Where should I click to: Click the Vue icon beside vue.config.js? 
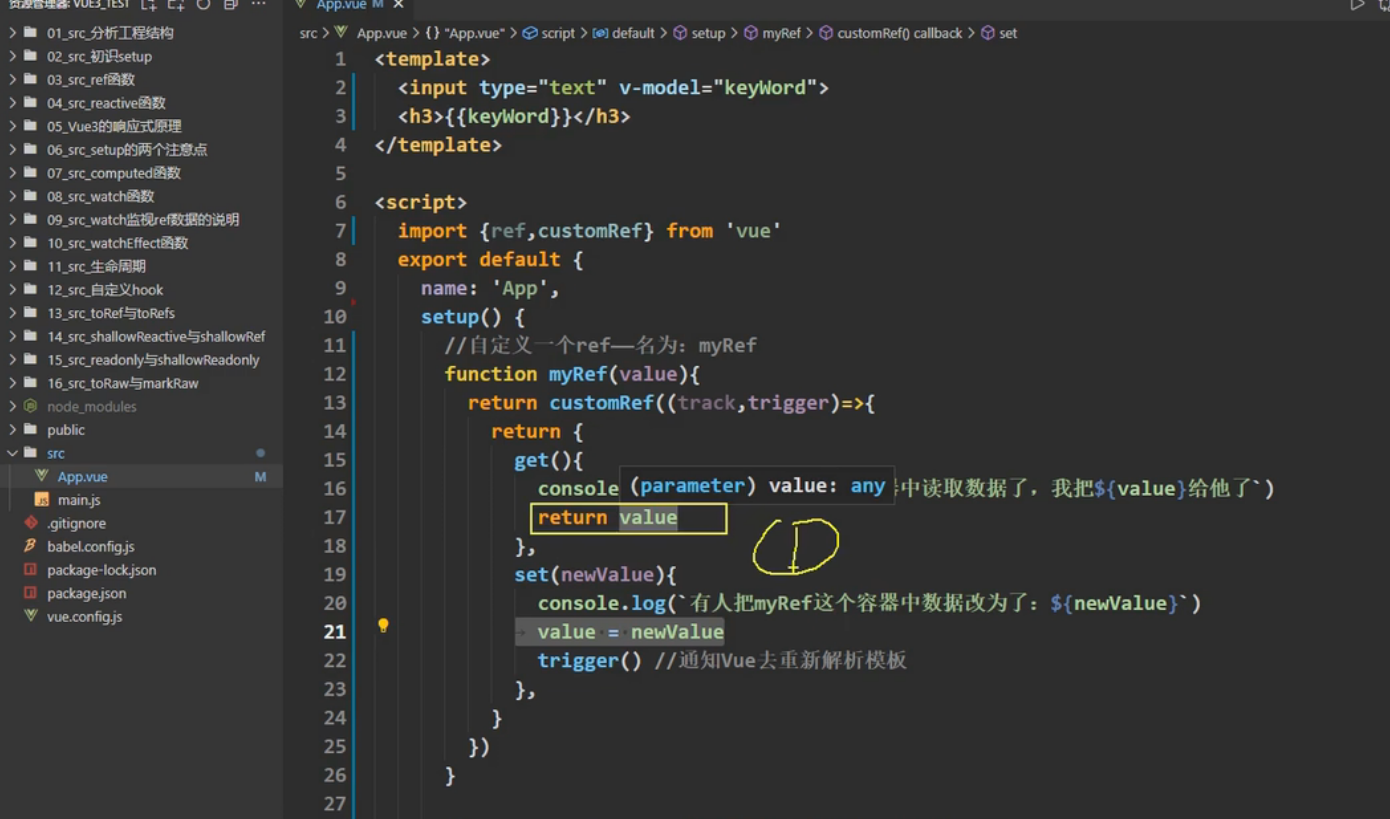click(x=30, y=616)
